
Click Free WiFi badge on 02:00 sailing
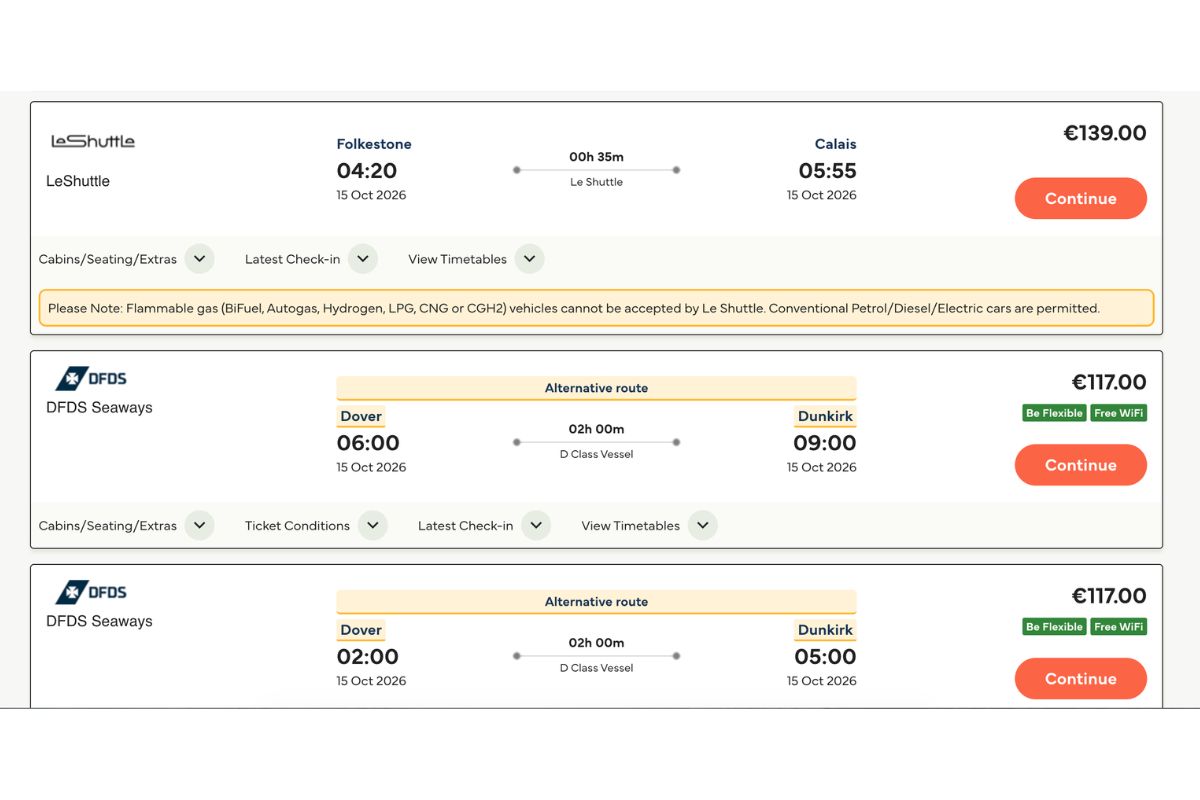1118,627
